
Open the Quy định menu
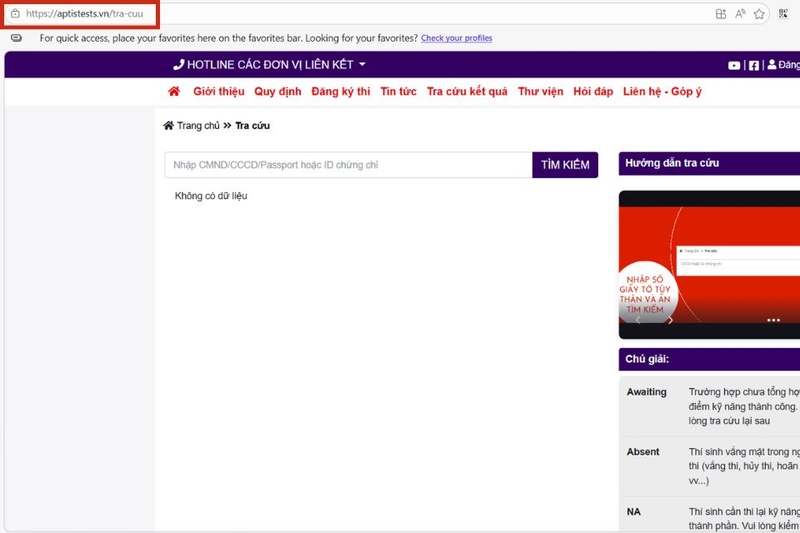point(278,91)
